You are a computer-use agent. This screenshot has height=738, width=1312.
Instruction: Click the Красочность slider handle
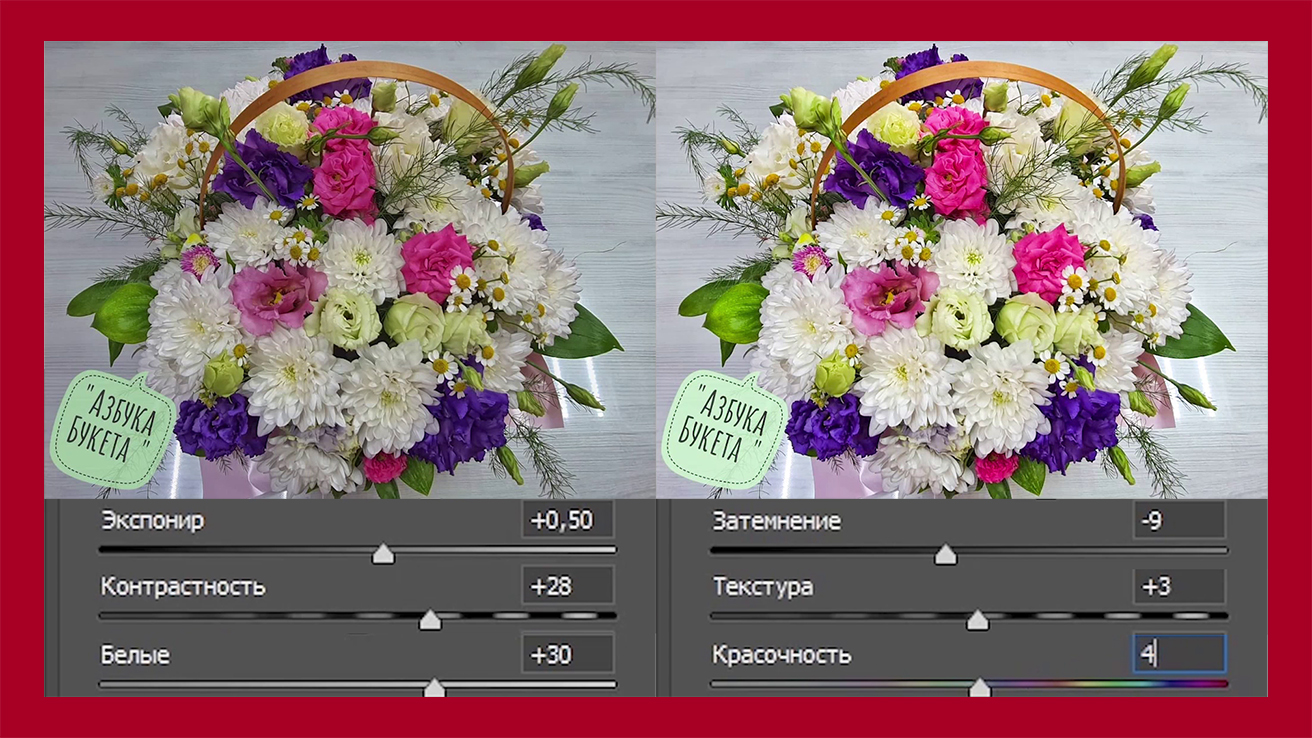(x=980, y=687)
